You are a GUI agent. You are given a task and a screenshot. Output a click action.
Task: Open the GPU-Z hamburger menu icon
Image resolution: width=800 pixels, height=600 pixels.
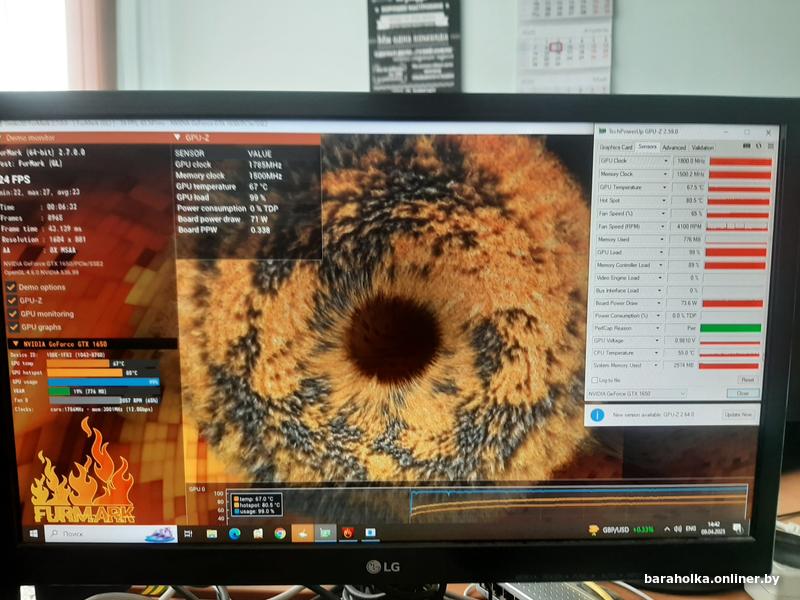770,146
